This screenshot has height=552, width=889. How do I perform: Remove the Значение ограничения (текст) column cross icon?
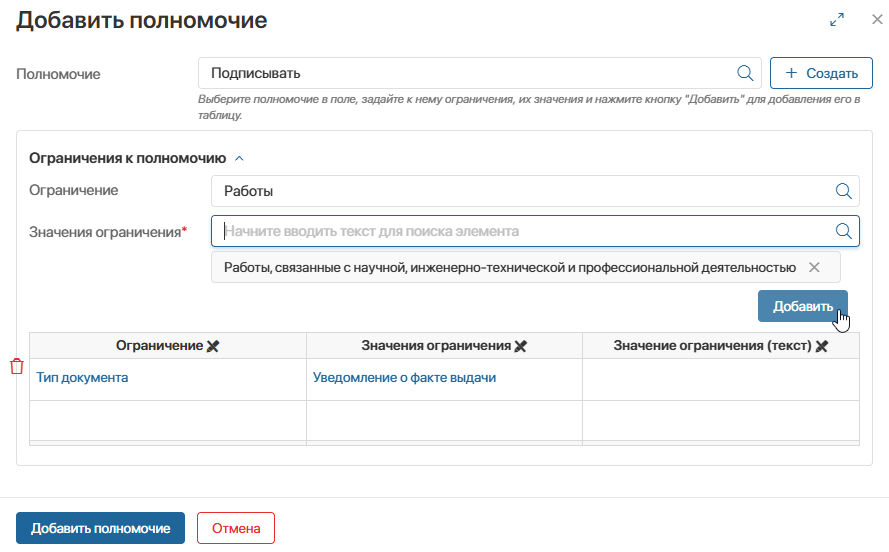(x=822, y=346)
